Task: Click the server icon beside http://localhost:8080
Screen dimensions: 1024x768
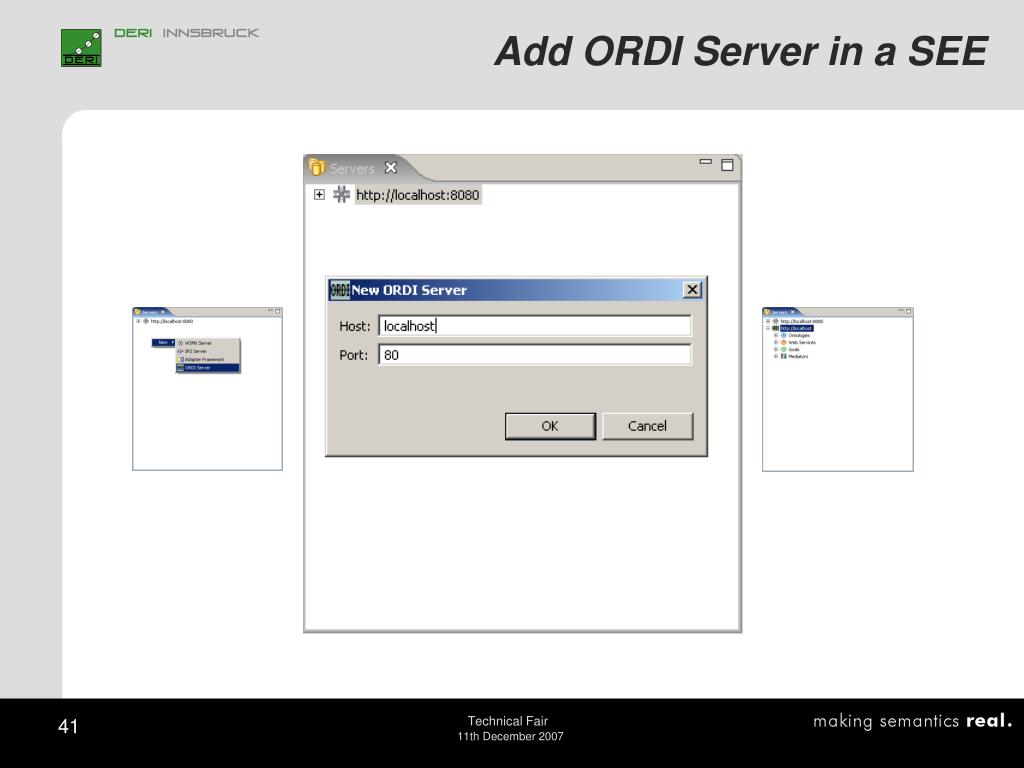Action: tap(341, 194)
